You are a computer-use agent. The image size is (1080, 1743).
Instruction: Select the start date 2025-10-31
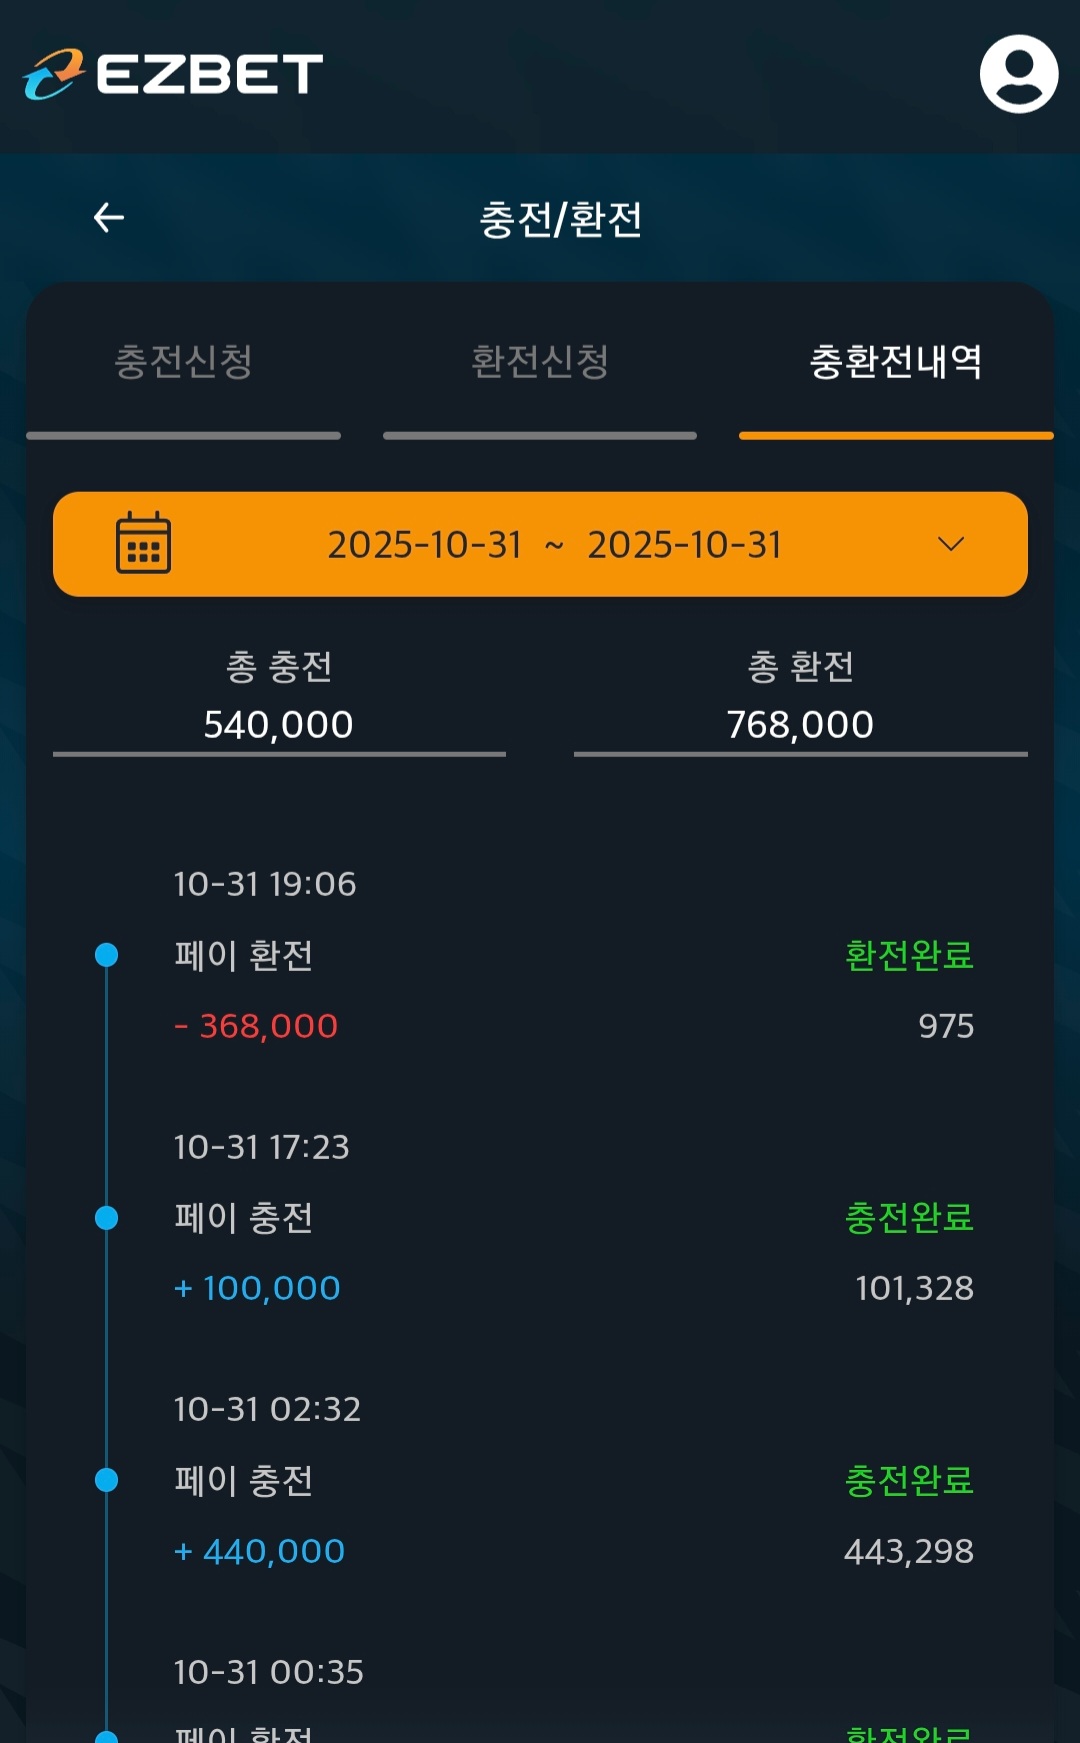pos(425,545)
